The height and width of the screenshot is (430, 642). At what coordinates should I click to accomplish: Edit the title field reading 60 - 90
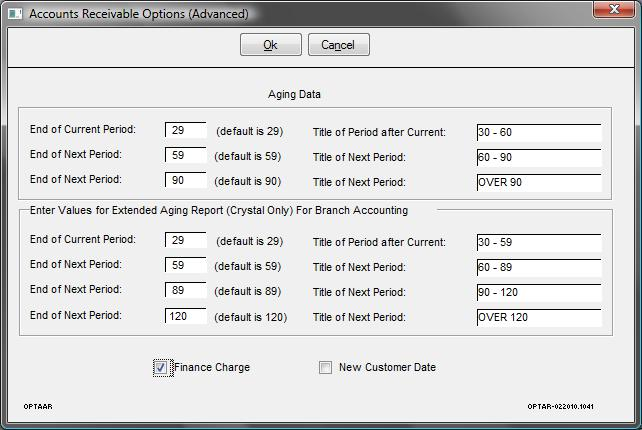click(x=539, y=157)
